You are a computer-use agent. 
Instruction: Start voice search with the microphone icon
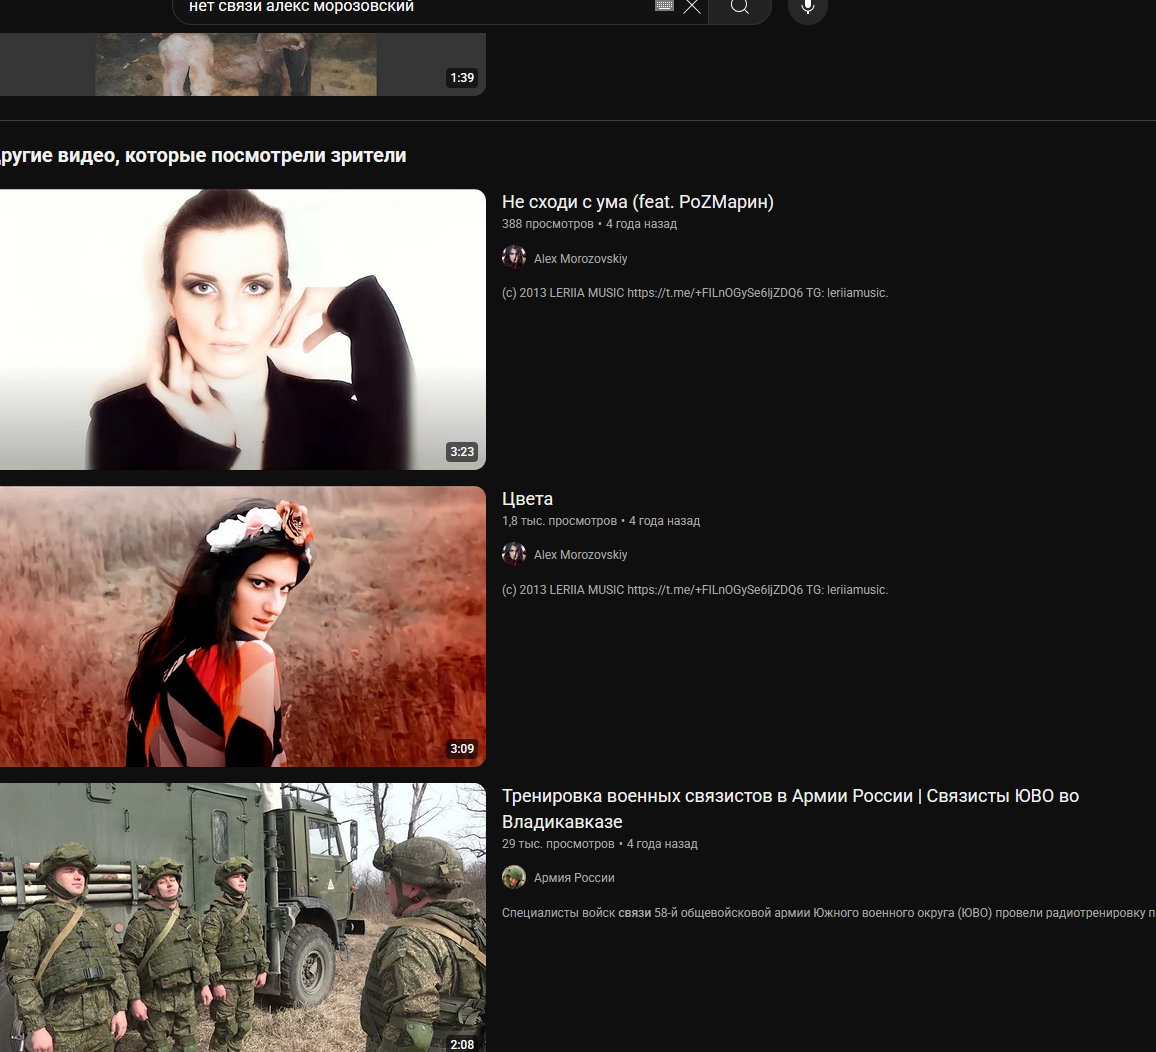click(x=808, y=7)
